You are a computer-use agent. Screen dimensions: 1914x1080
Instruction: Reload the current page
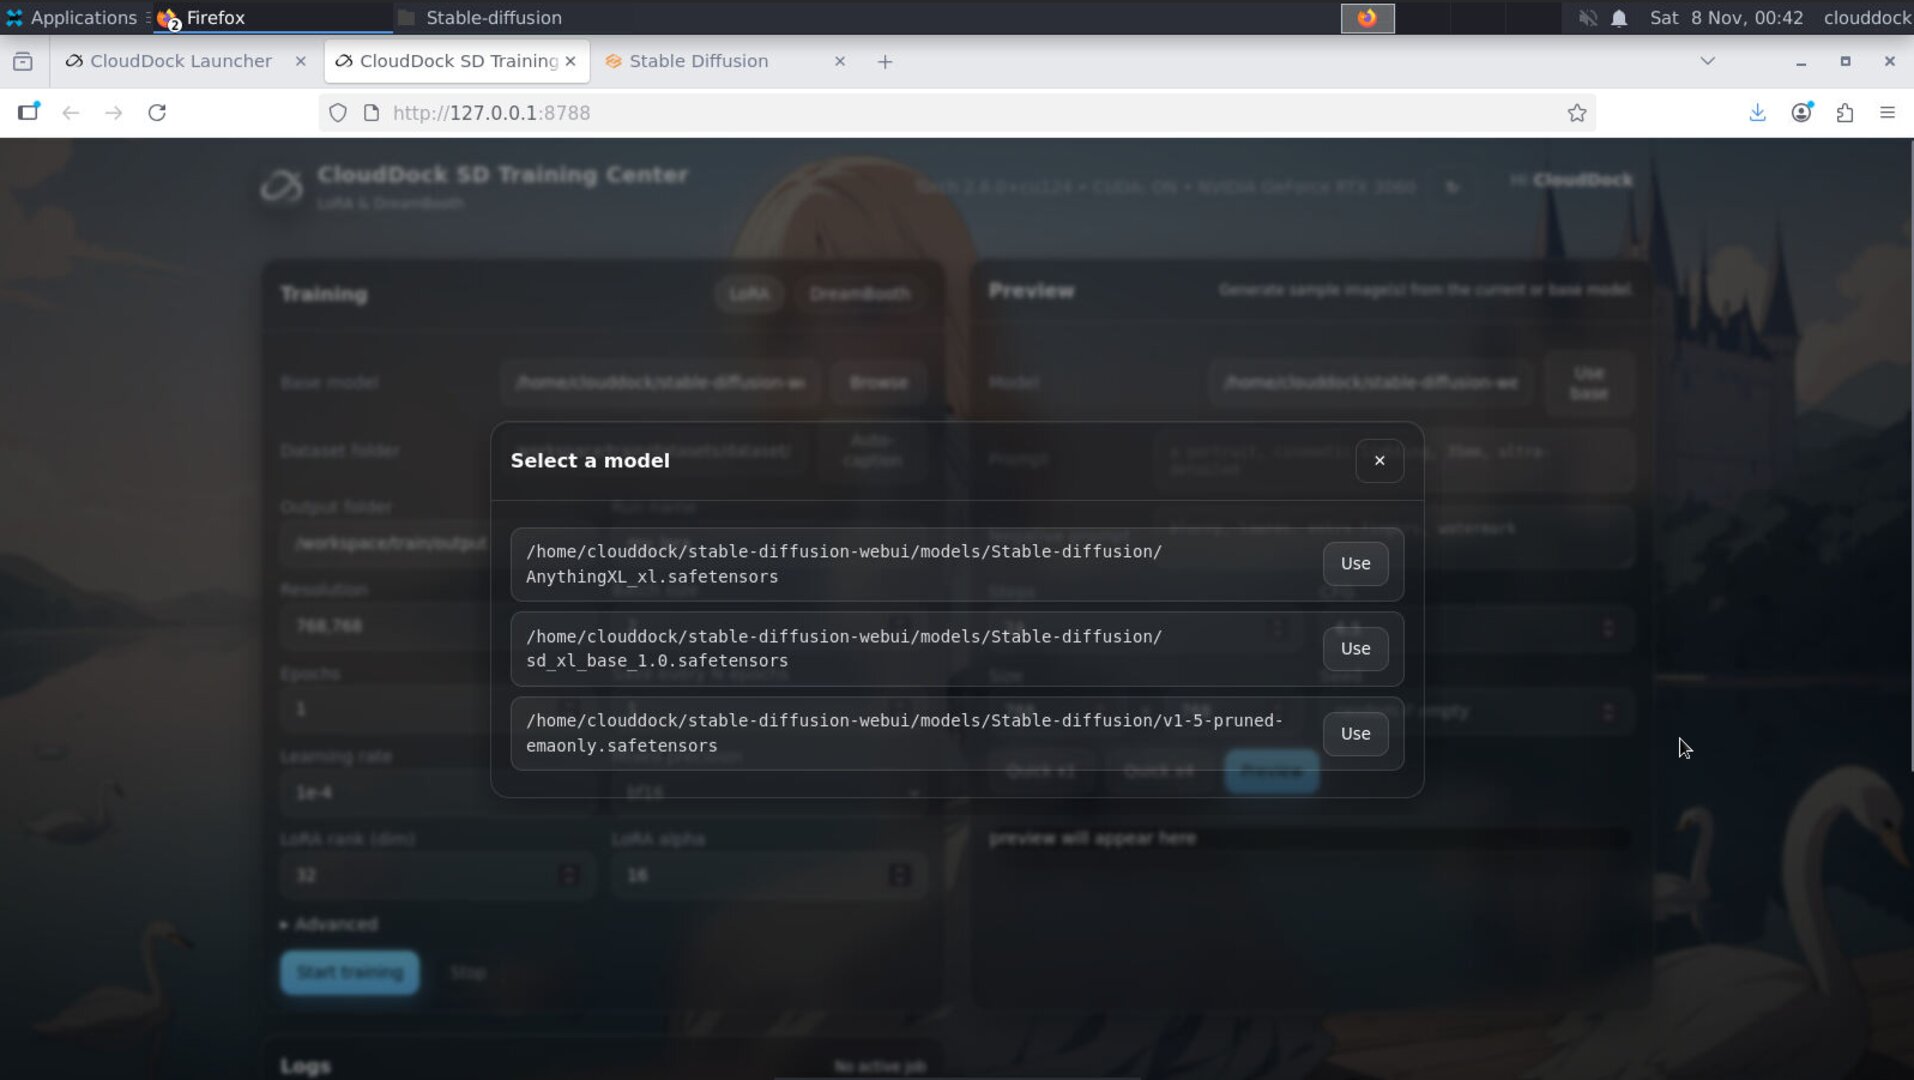pos(158,113)
